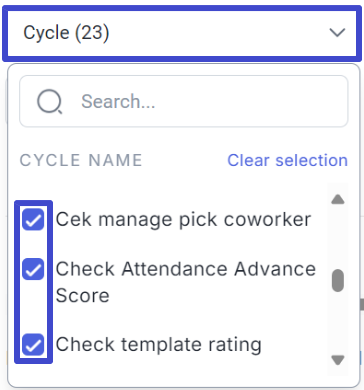Viewport: 364px width, 390px height.
Task: Select the Cek manage pick coworker option label
Action: pos(183,220)
